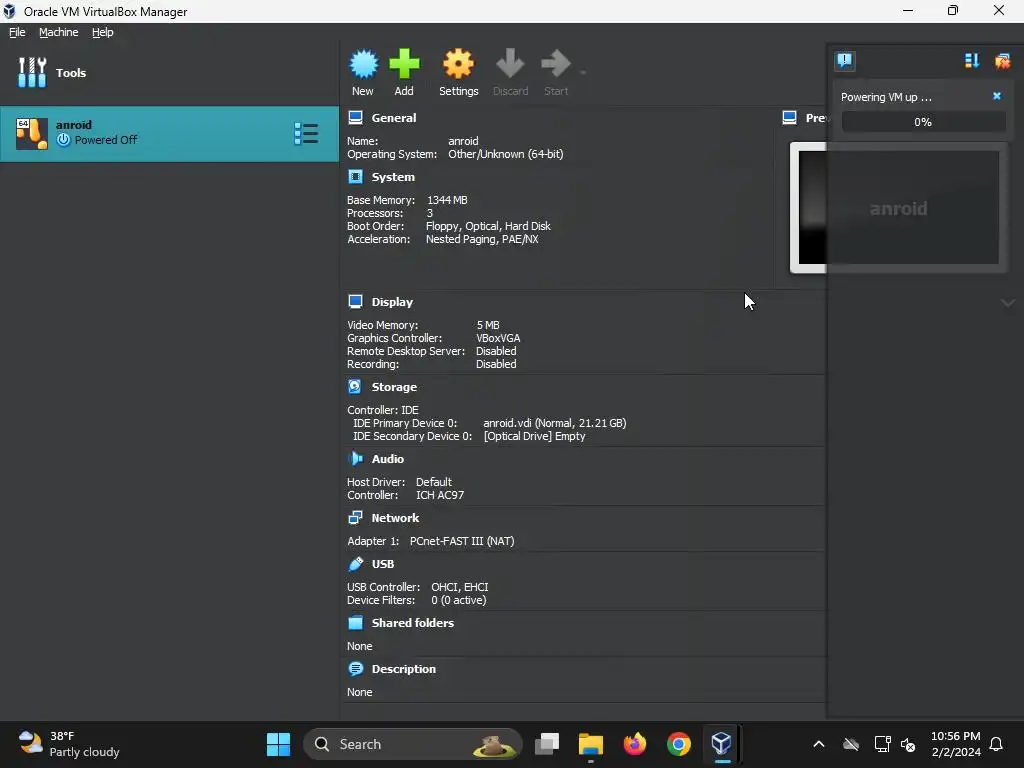The image size is (1024, 768).
Task: Click the muted volume tray icon
Action: pos(908,744)
